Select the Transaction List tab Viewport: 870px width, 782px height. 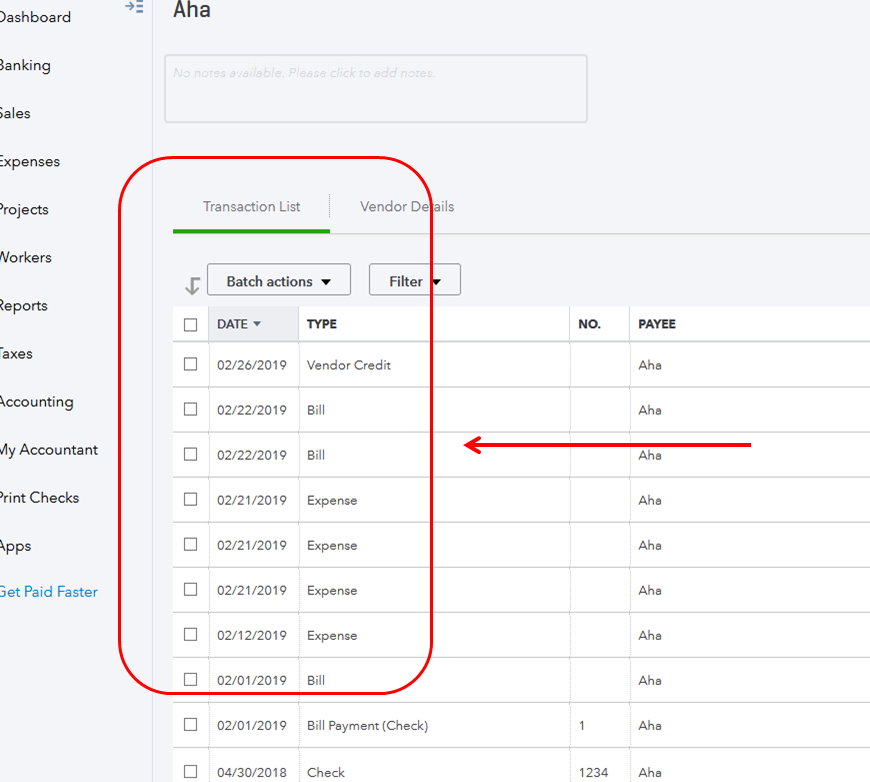[x=252, y=207]
